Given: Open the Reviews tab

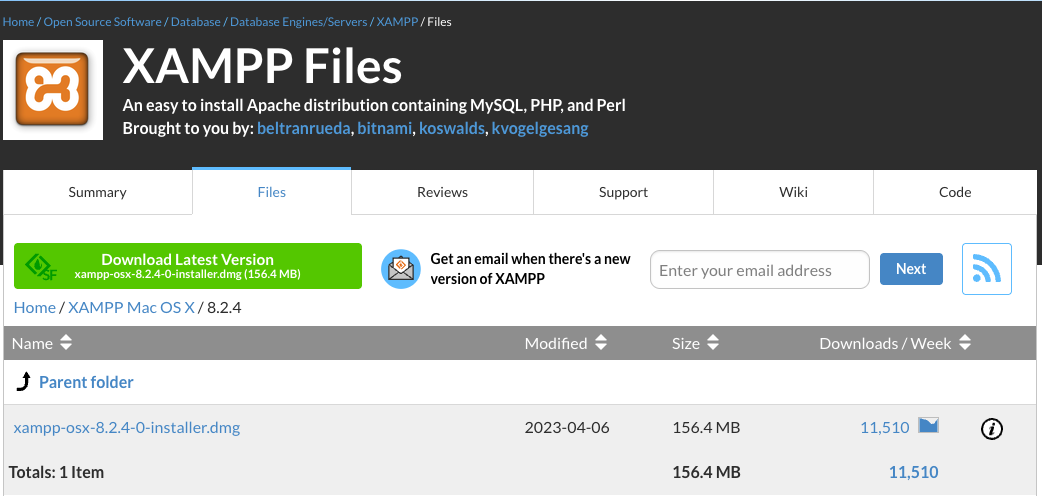Looking at the screenshot, I should pos(442,192).
